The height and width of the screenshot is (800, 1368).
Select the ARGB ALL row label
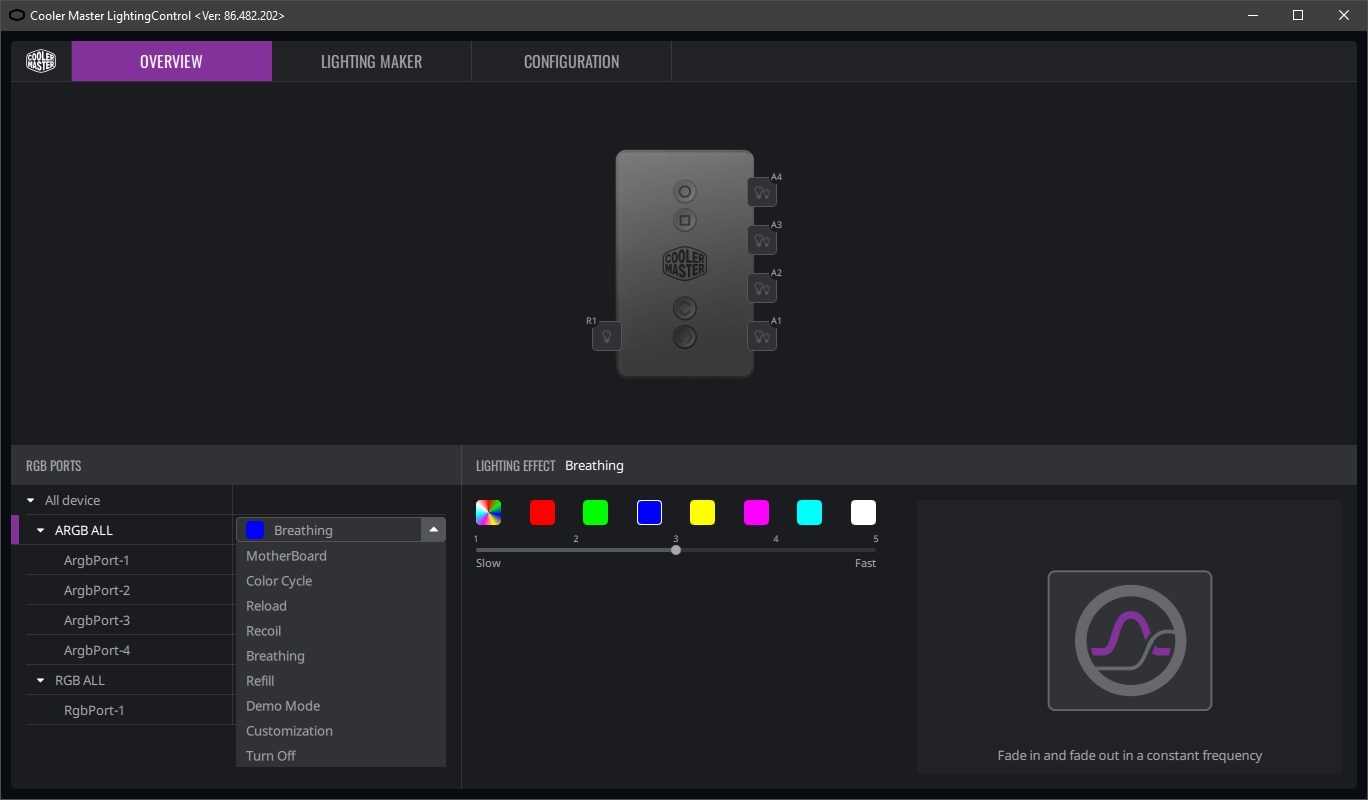coord(84,530)
